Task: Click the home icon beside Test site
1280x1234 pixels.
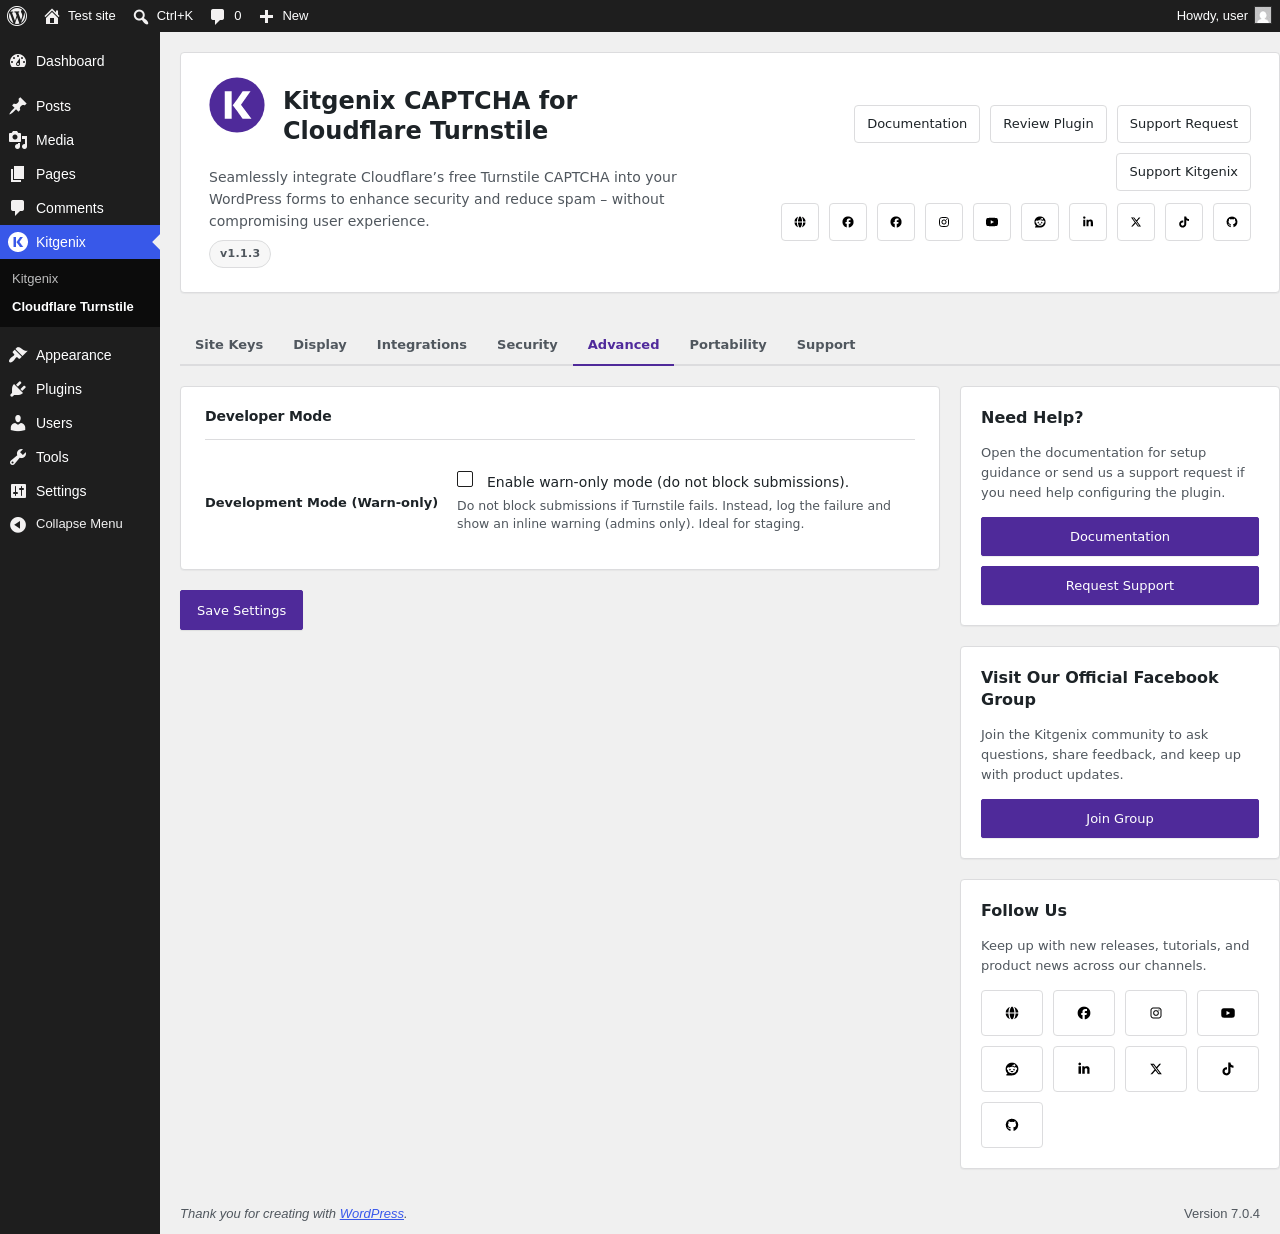Action: [x=52, y=16]
